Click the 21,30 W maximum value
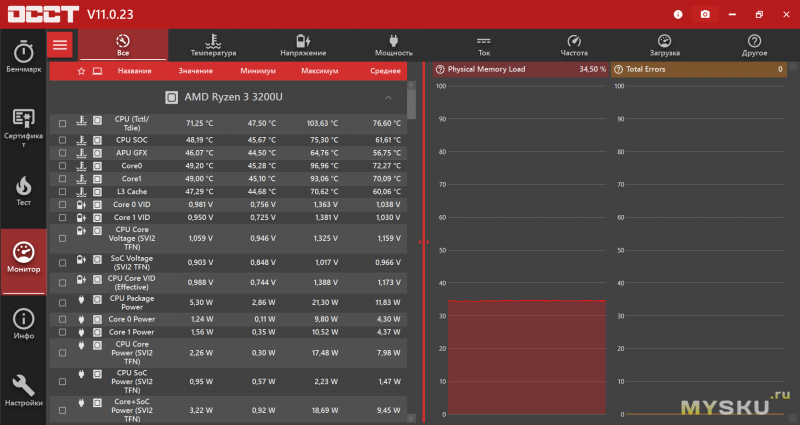 pyautogui.click(x=325, y=303)
